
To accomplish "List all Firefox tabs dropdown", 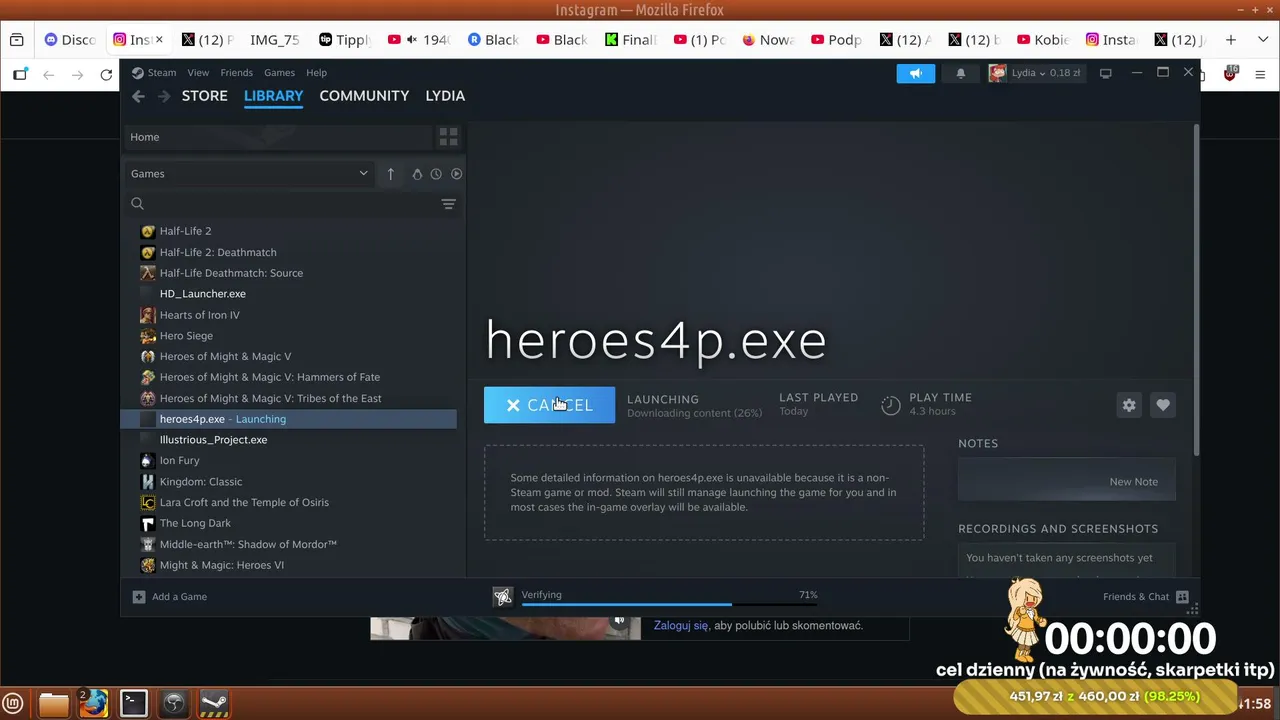I will (x=1263, y=40).
